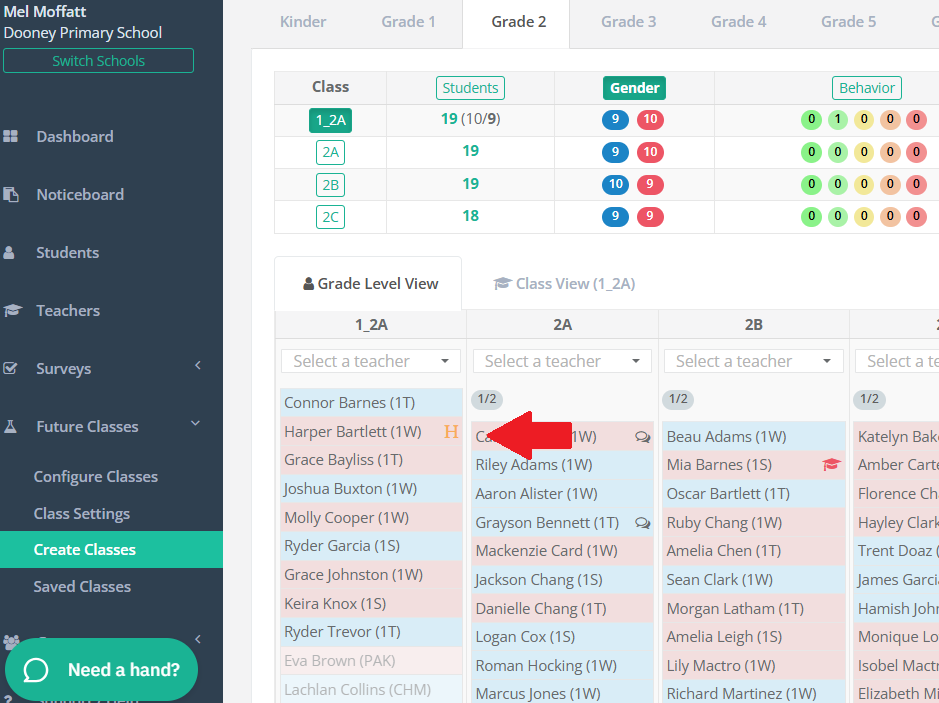Click the Switch Schools button
This screenshot has width=939, height=703.
[x=98, y=60]
